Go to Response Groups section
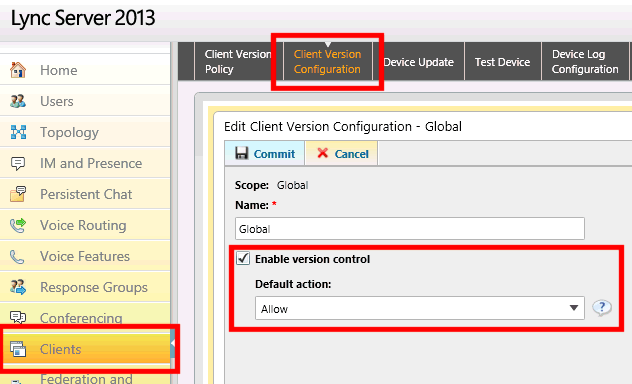This screenshot has height=384, width=632. 85,287
